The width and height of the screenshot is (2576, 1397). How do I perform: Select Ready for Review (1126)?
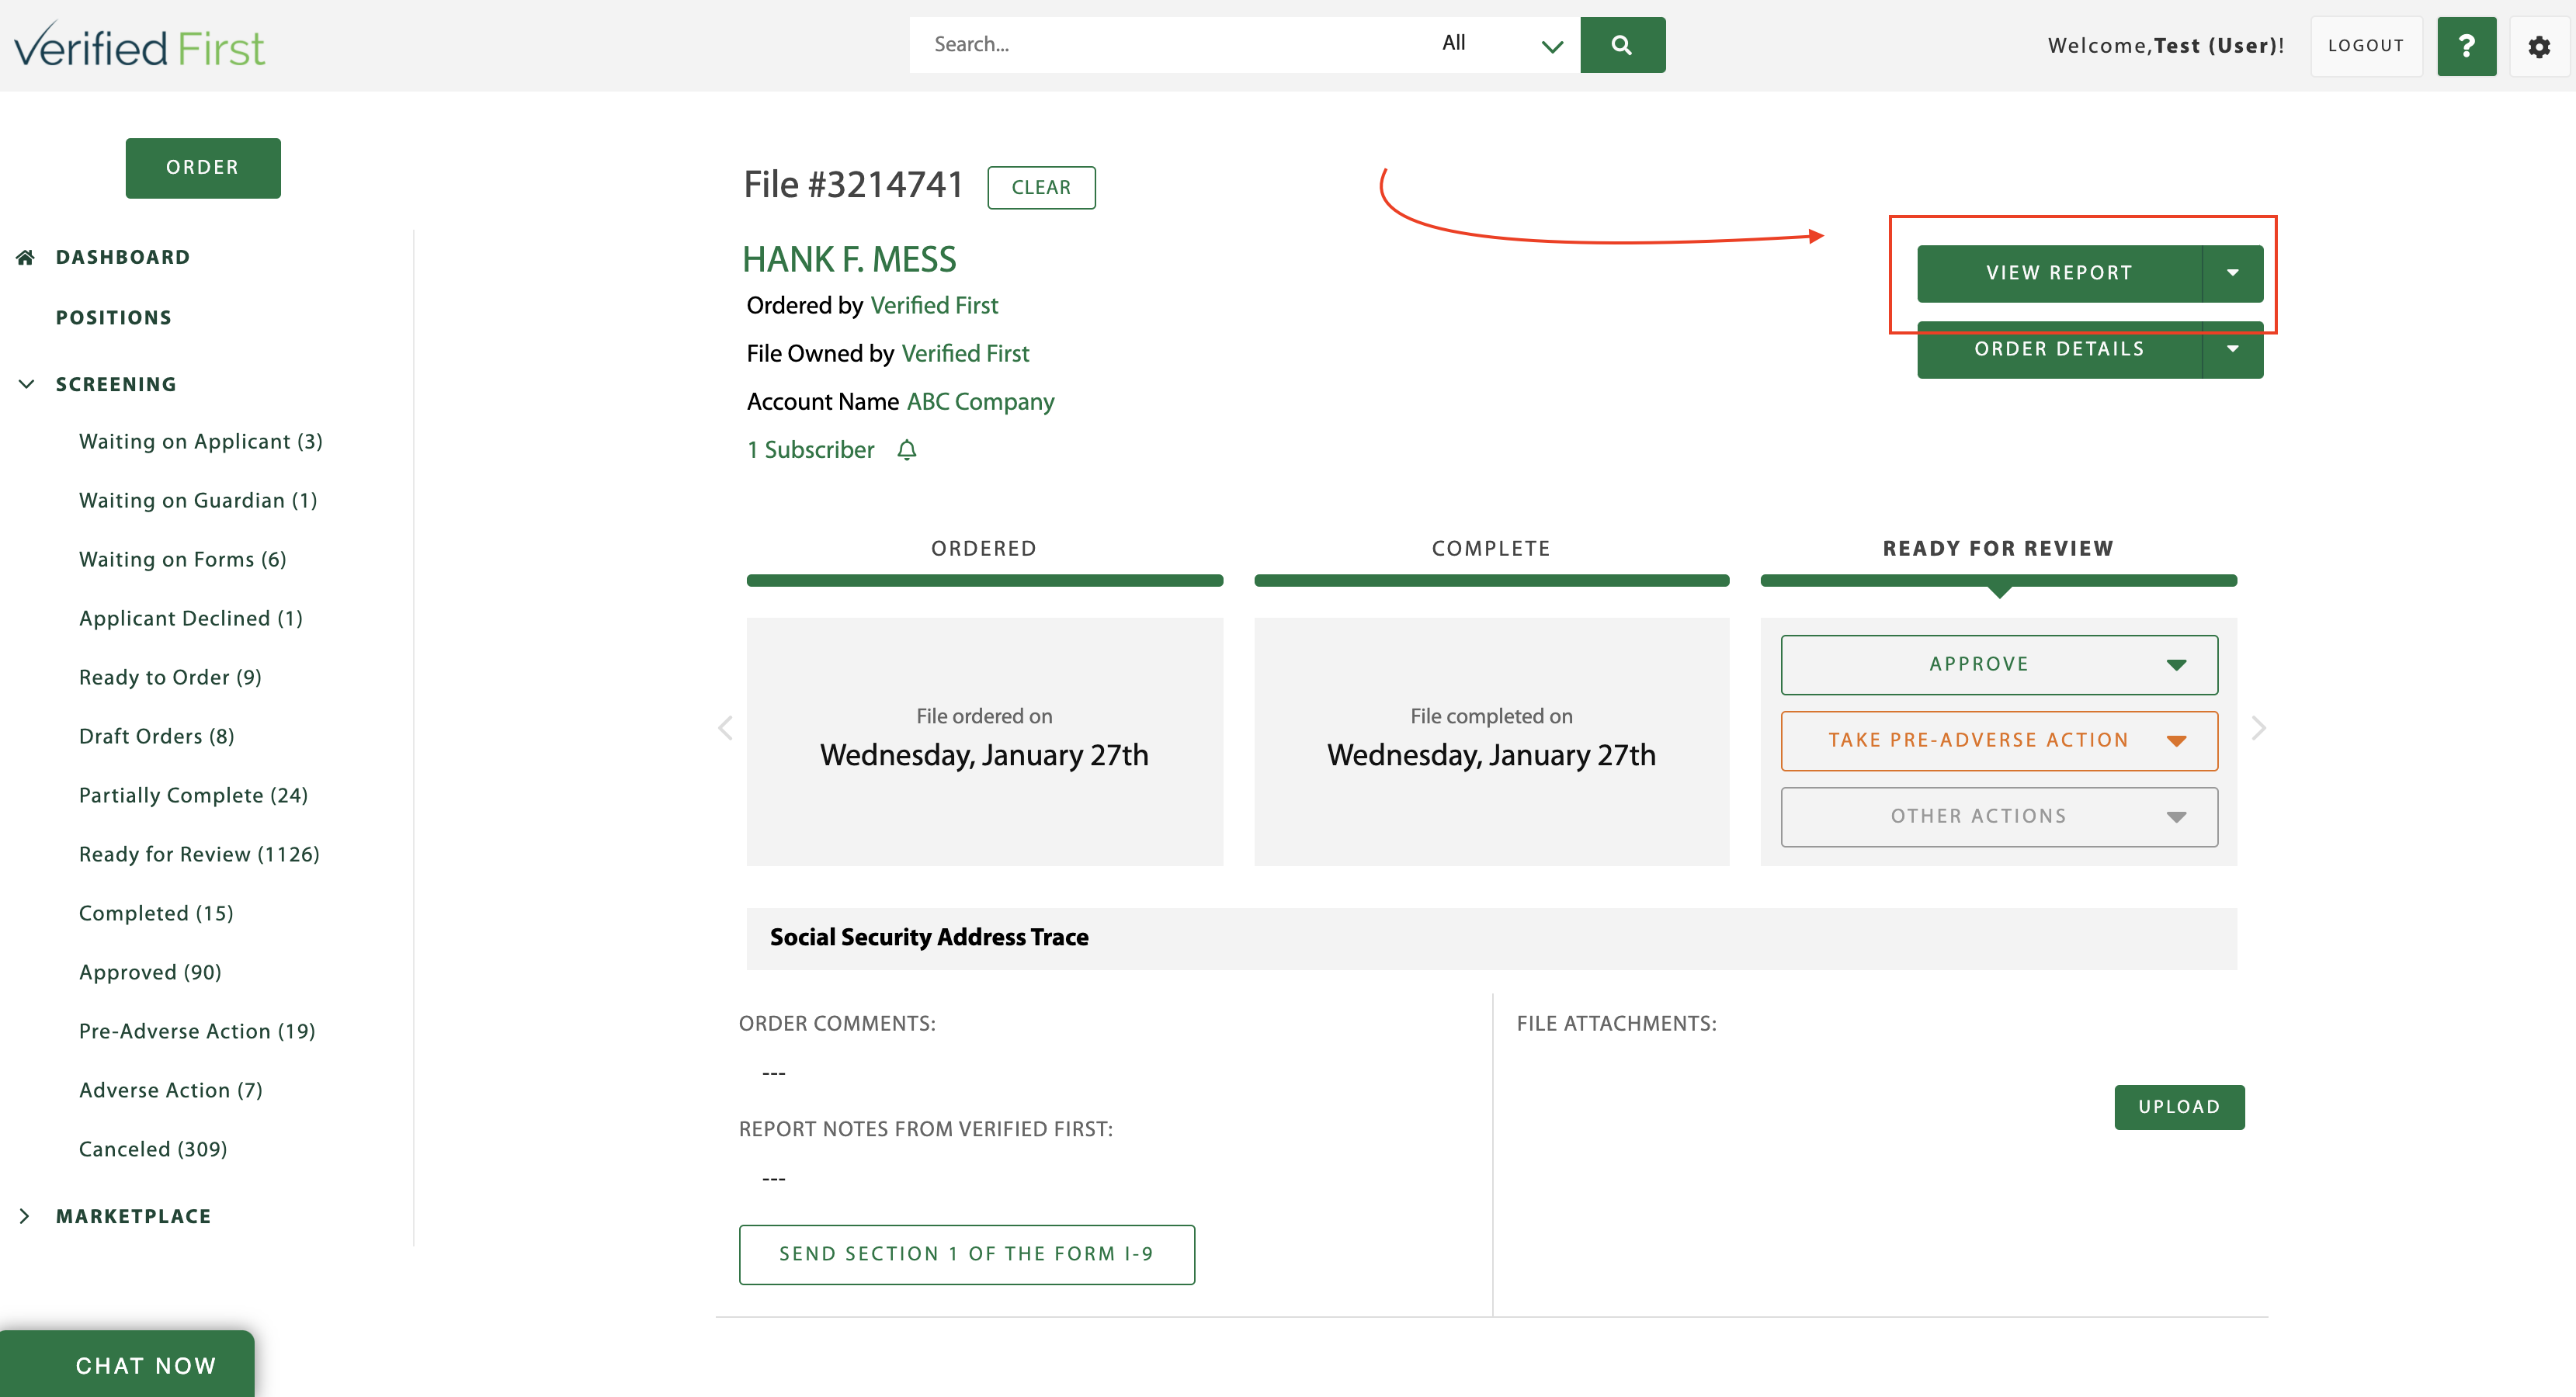[200, 854]
